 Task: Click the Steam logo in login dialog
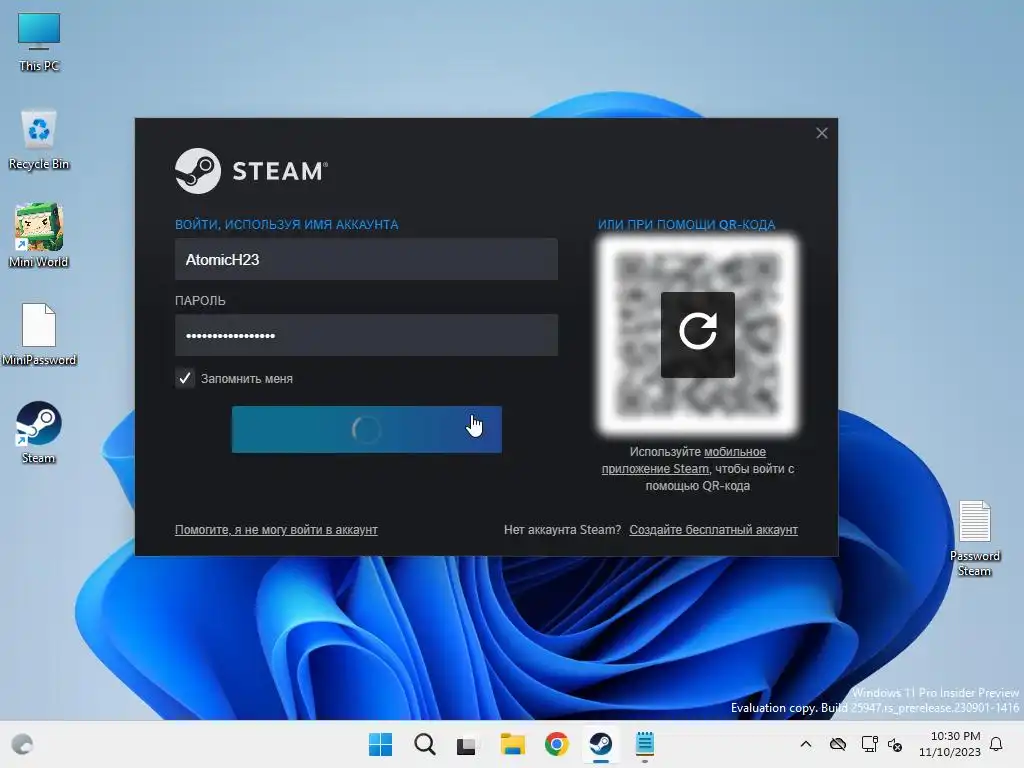[x=251, y=171]
